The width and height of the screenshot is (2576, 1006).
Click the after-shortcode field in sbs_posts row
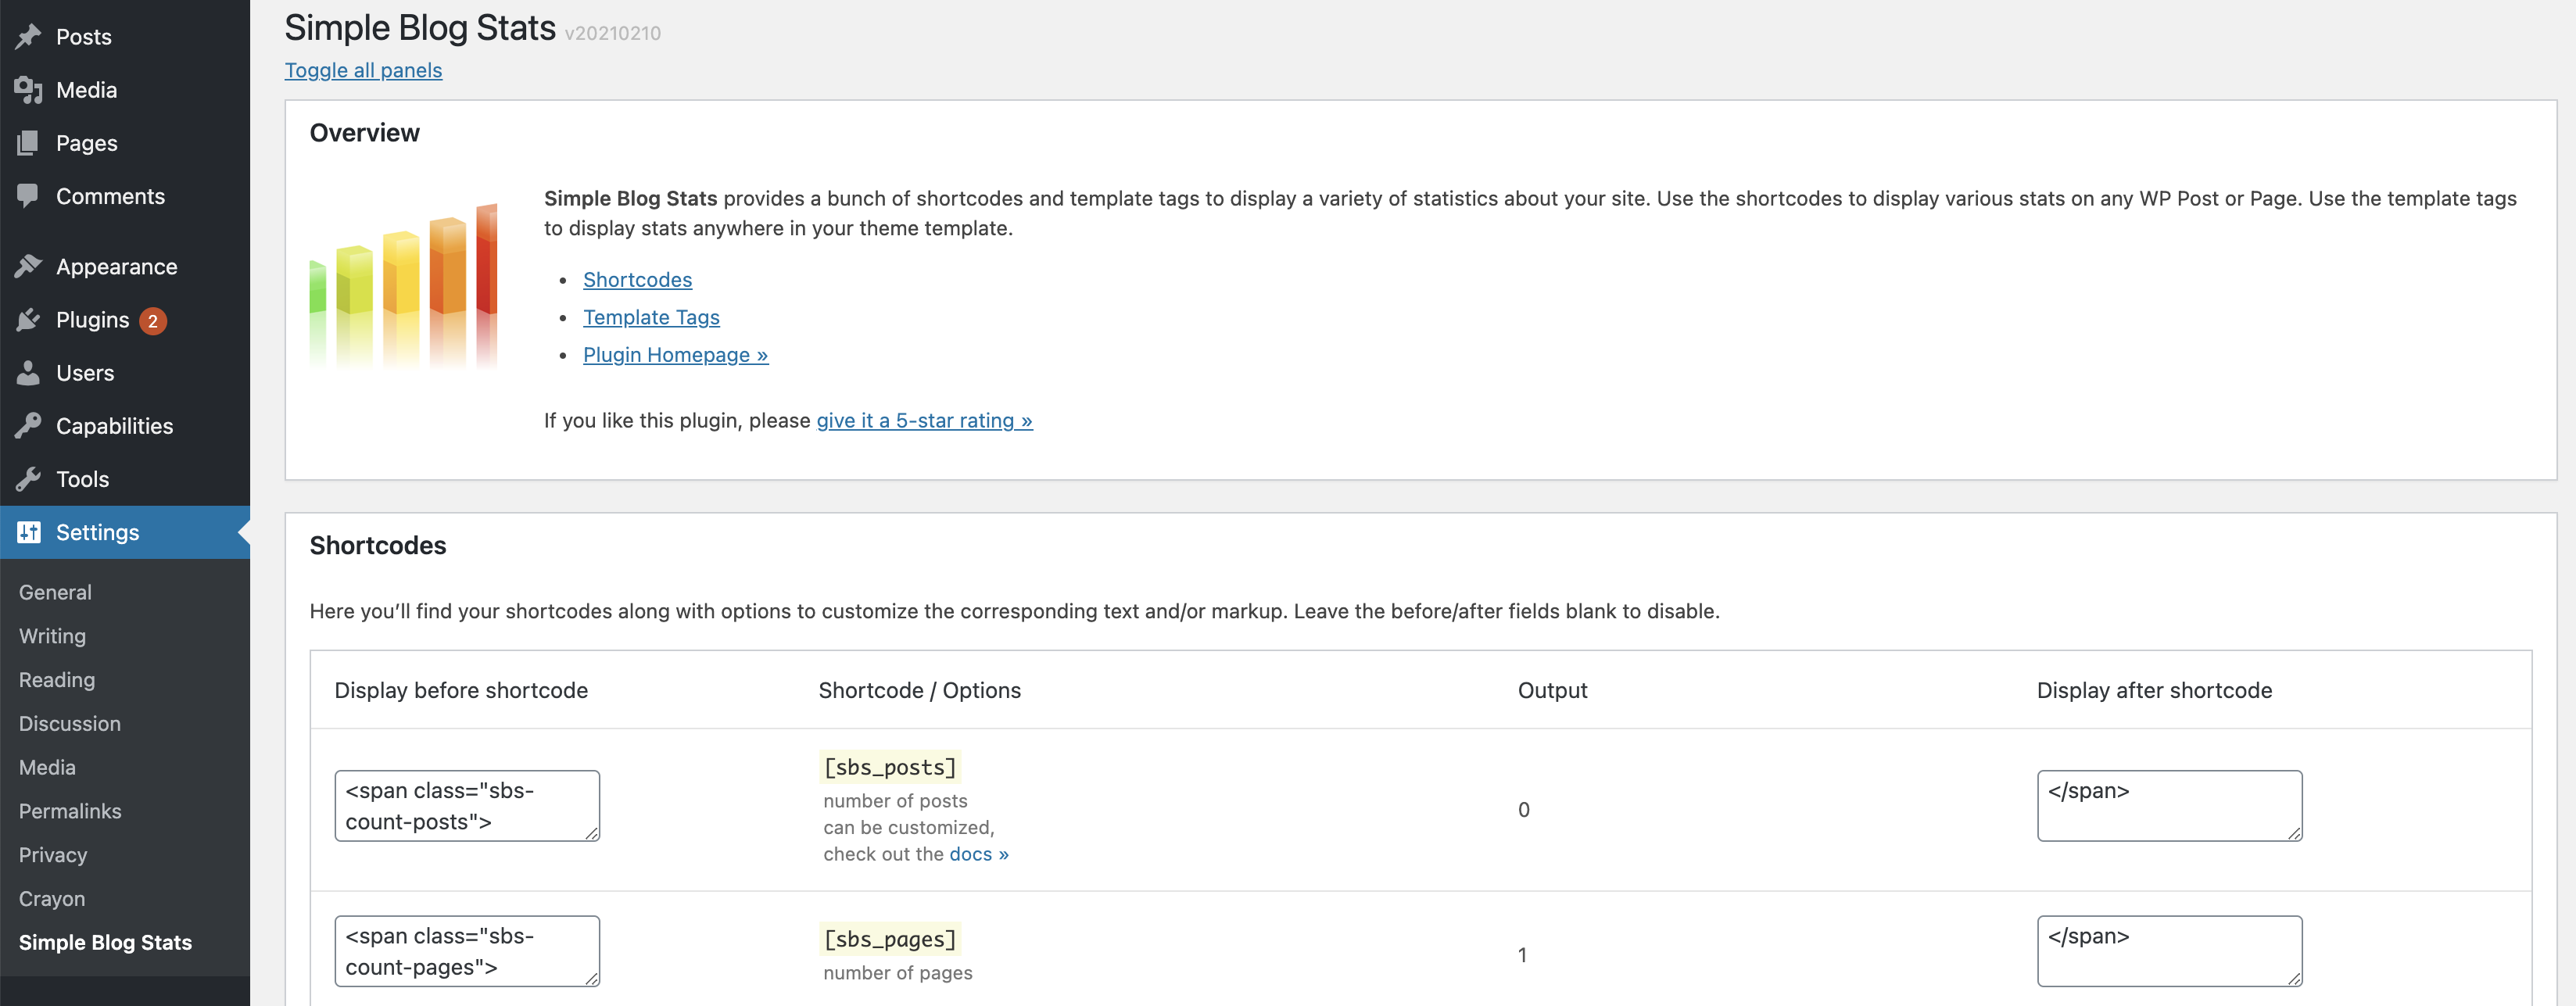tap(2169, 806)
